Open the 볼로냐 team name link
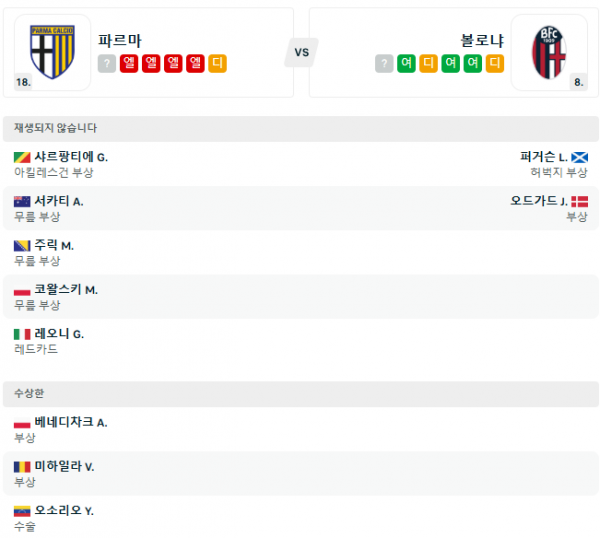 click(481, 41)
